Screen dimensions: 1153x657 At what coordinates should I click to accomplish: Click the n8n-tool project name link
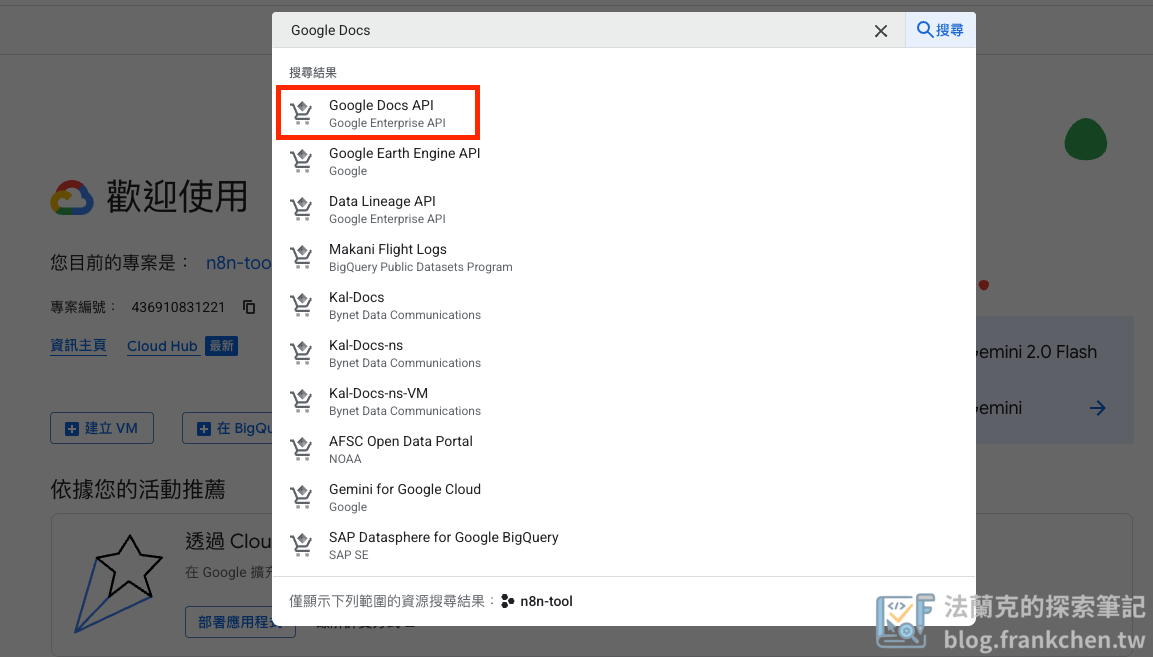pos(238,263)
